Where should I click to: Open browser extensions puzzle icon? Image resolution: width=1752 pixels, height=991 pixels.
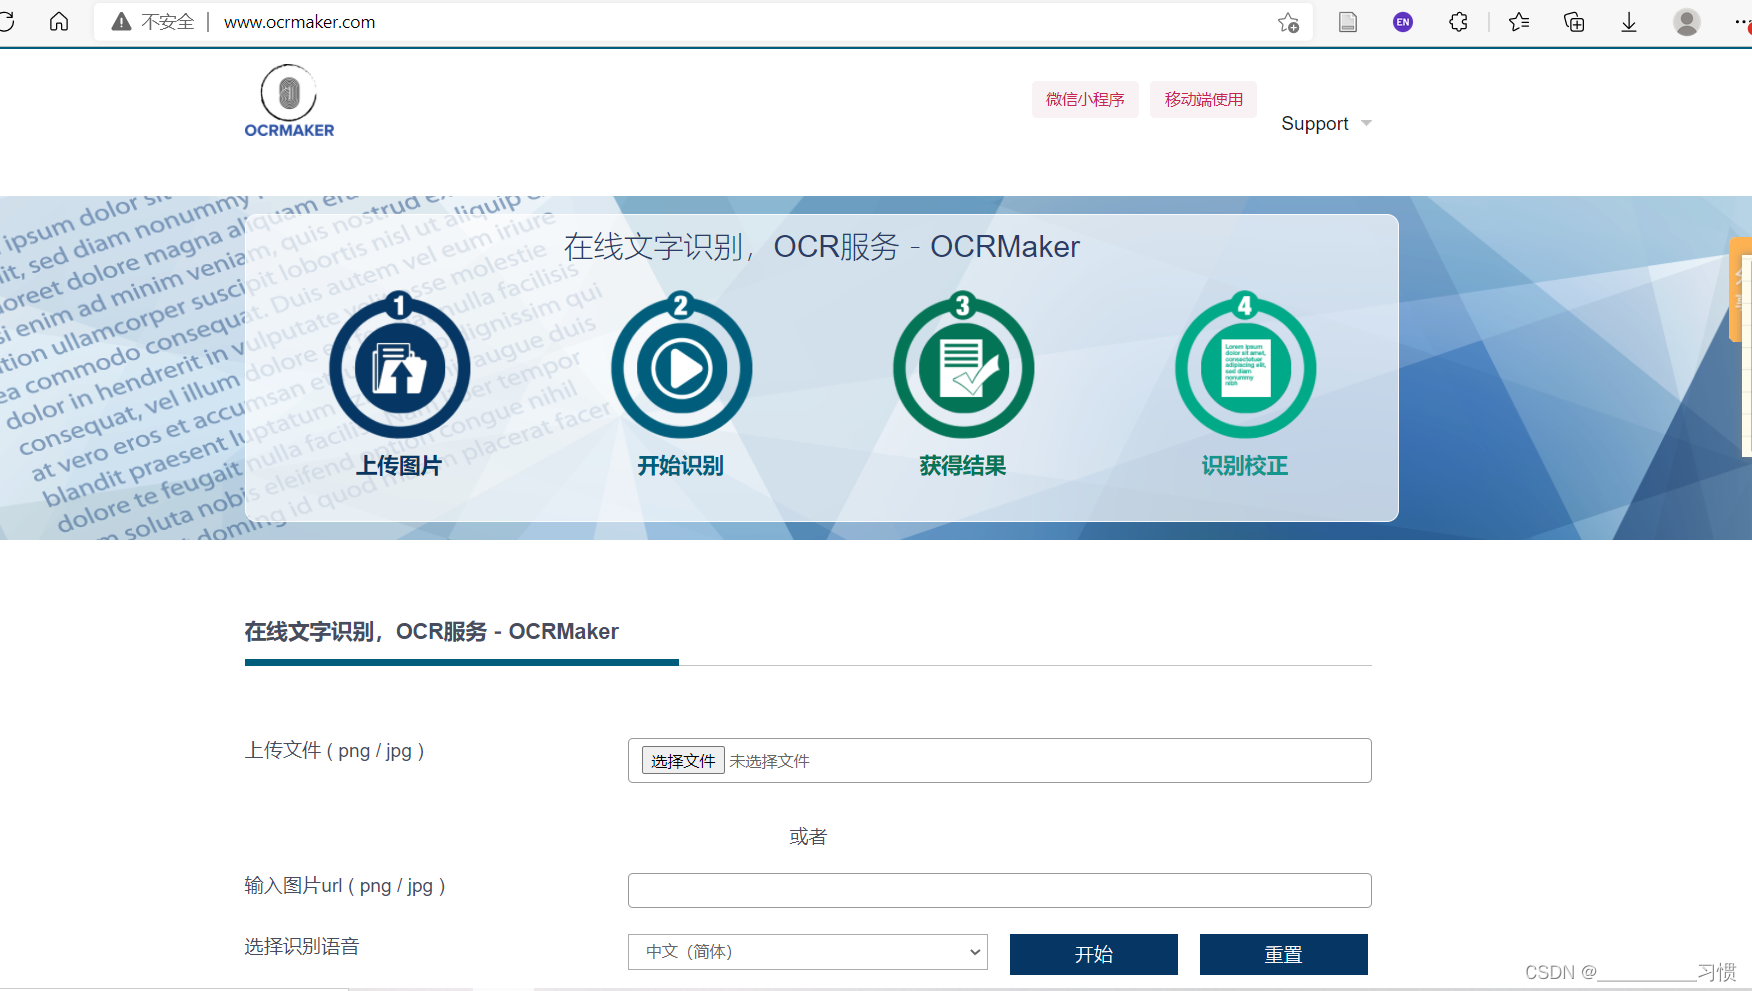click(1459, 22)
